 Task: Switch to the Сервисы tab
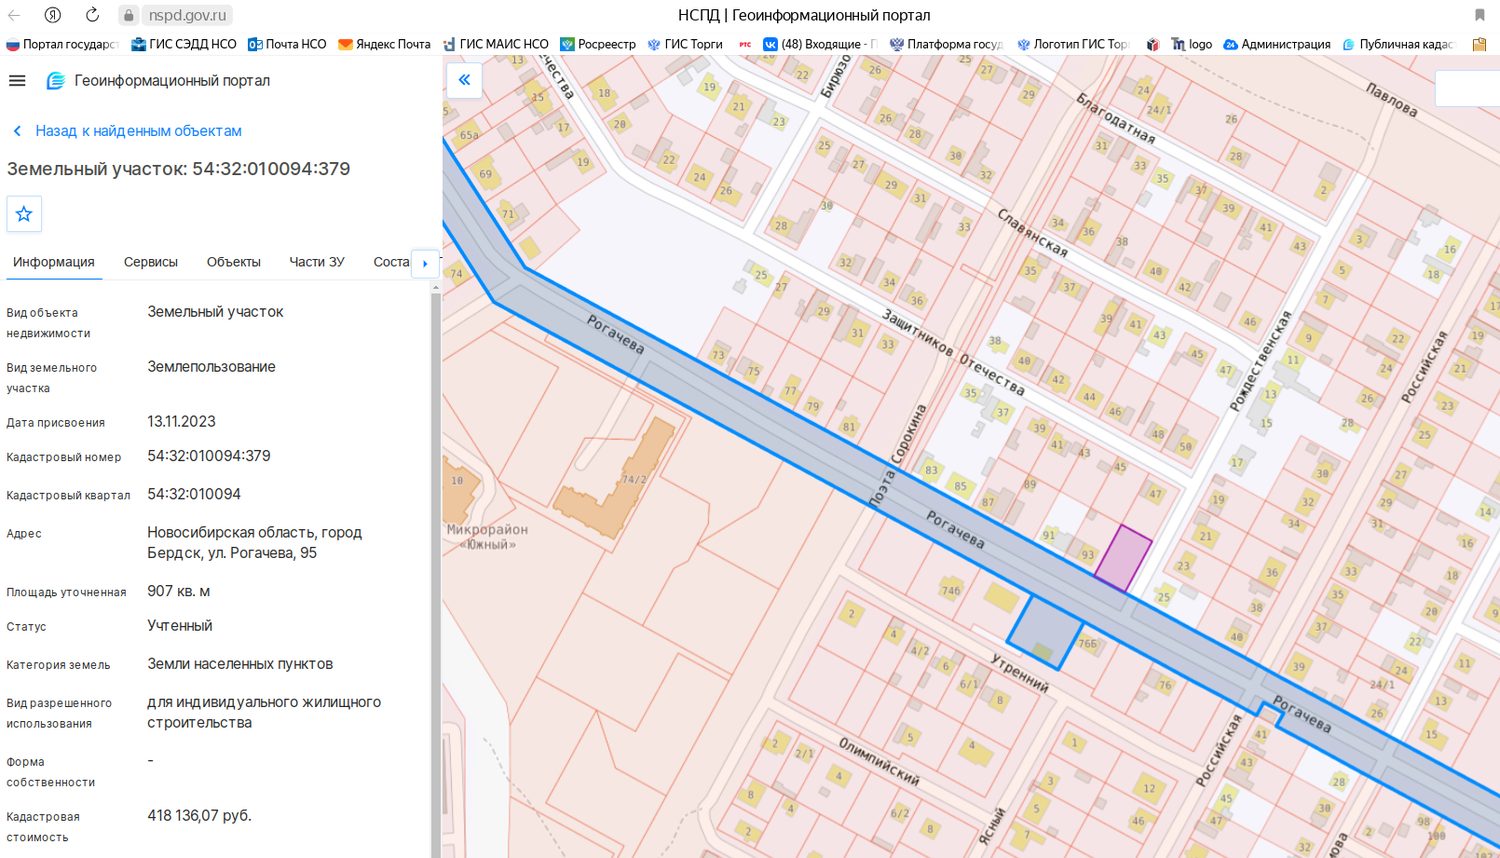(151, 262)
